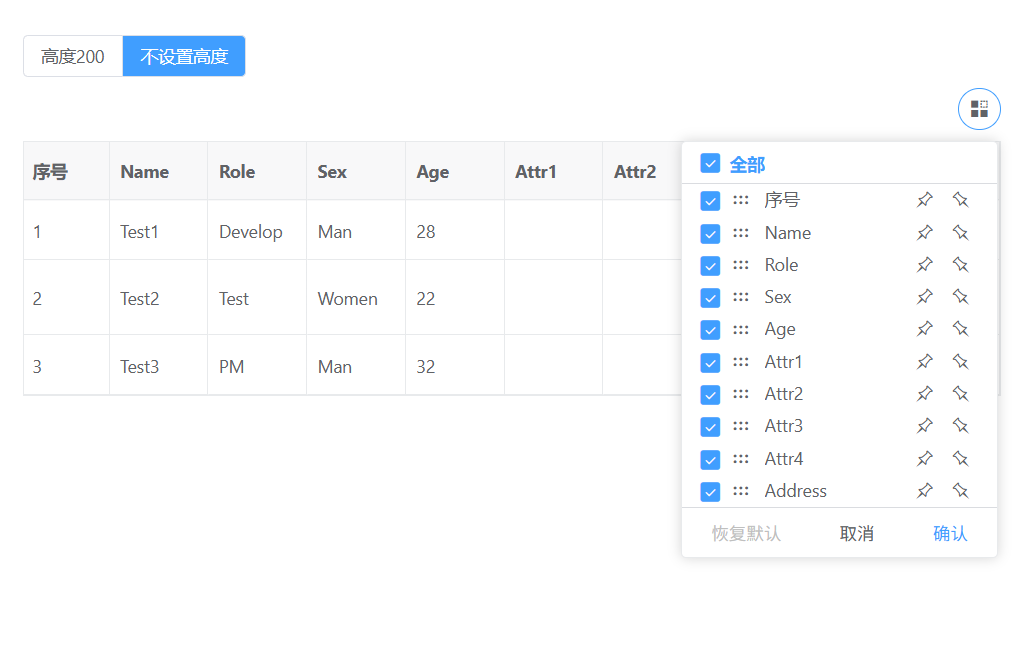Viewport: 1030px width, 650px height.
Task: Select the 不设置高度 option
Action: [184, 57]
